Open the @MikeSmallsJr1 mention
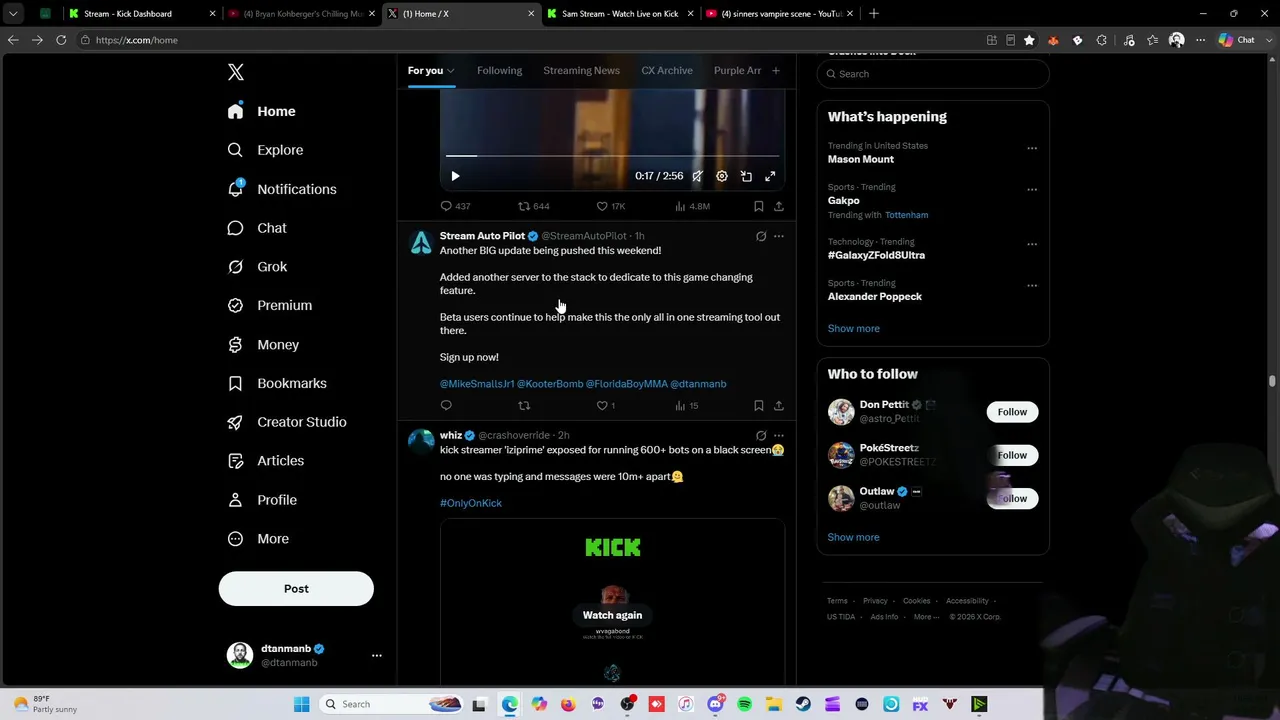 coord(477,384)
